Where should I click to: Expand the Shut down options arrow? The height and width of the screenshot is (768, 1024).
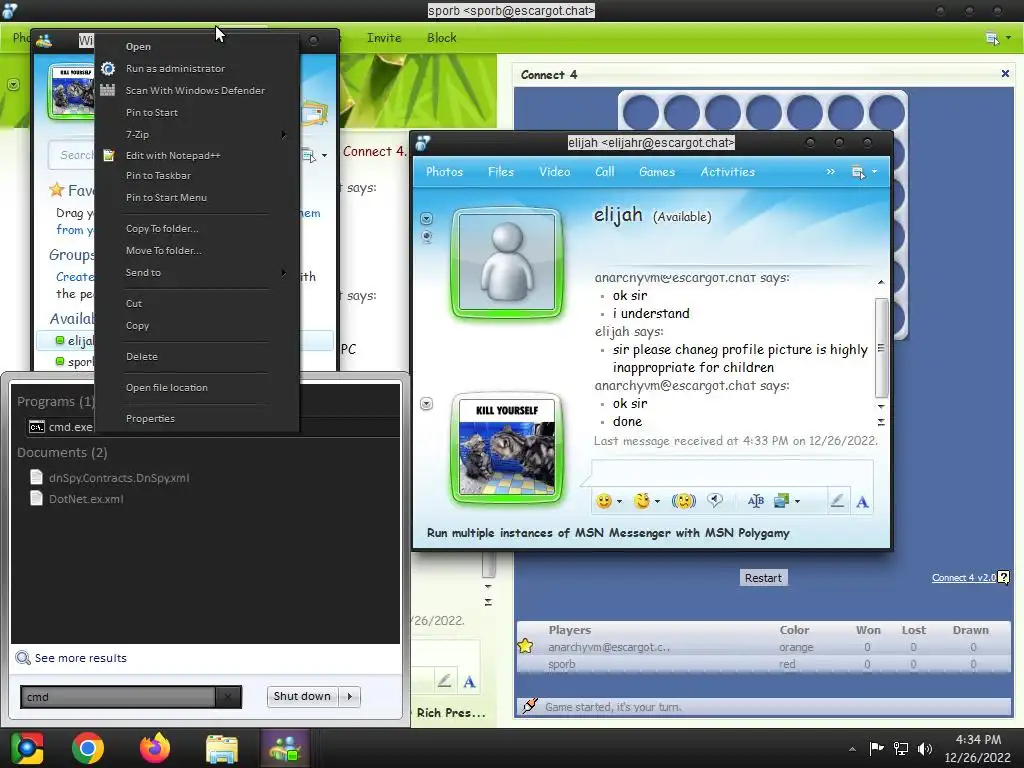[350, 696]
